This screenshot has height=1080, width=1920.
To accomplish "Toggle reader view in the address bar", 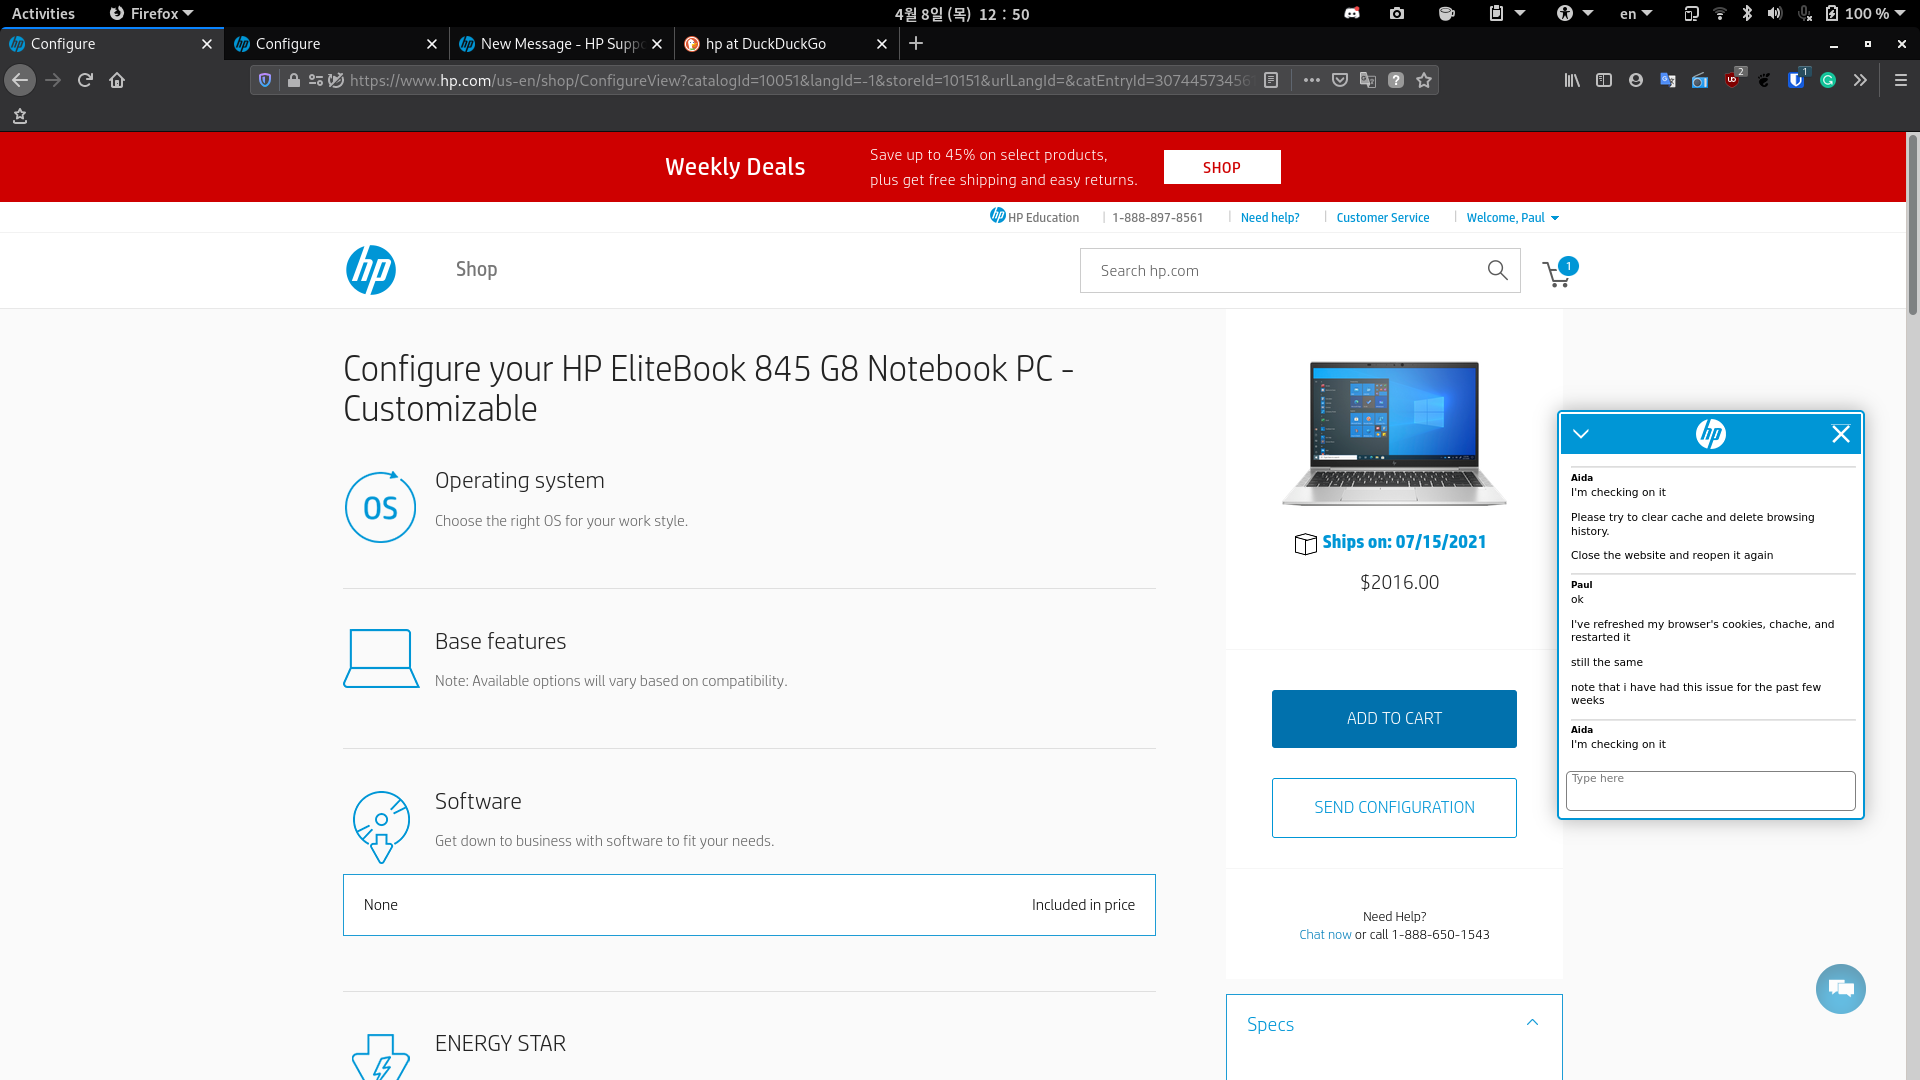I will [x=1271, y=80].
